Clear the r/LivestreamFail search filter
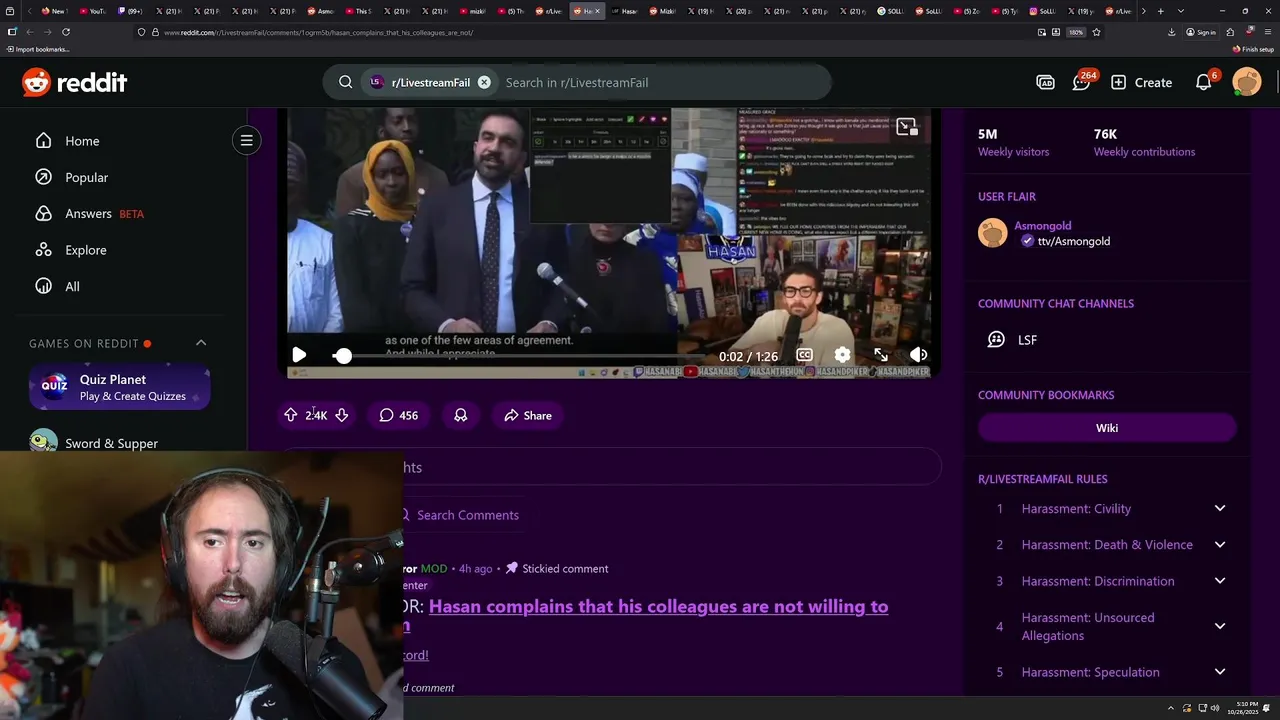This screenshot has height=720, width=1280. 484,82
